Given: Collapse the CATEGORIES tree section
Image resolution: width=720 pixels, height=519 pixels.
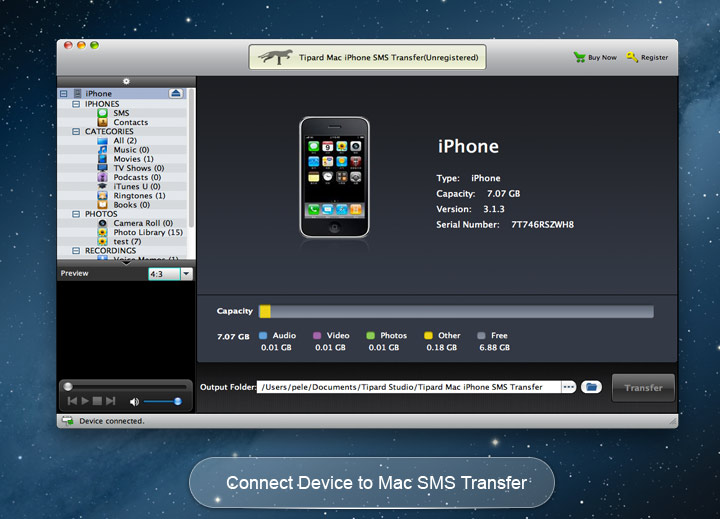Looking at the screenshot, I should tap(76, 131).
